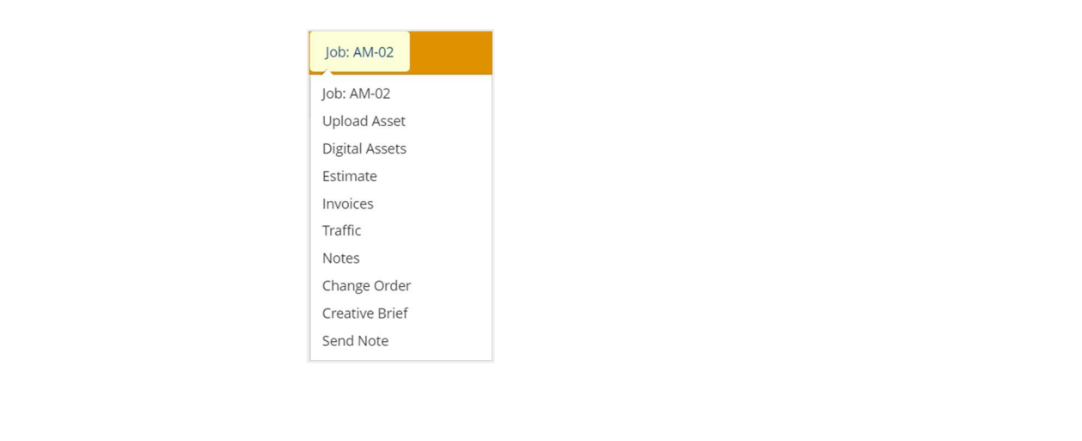
Task: Select Upload Asset from the menu
Action: pyautogui.click(x=364, y=121)
